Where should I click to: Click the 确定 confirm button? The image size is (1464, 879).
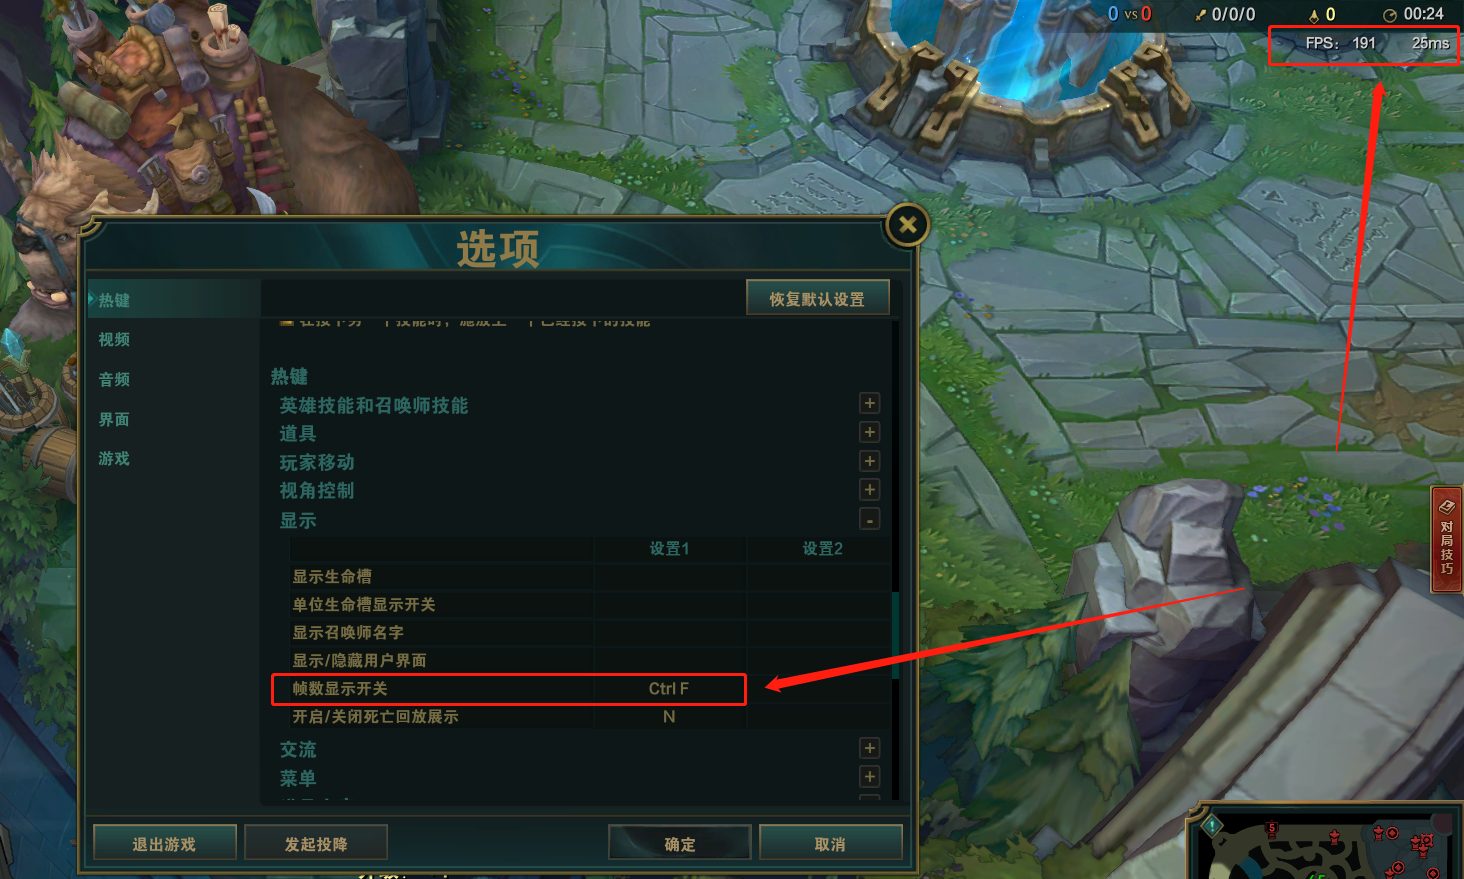[x=679, y=843]
